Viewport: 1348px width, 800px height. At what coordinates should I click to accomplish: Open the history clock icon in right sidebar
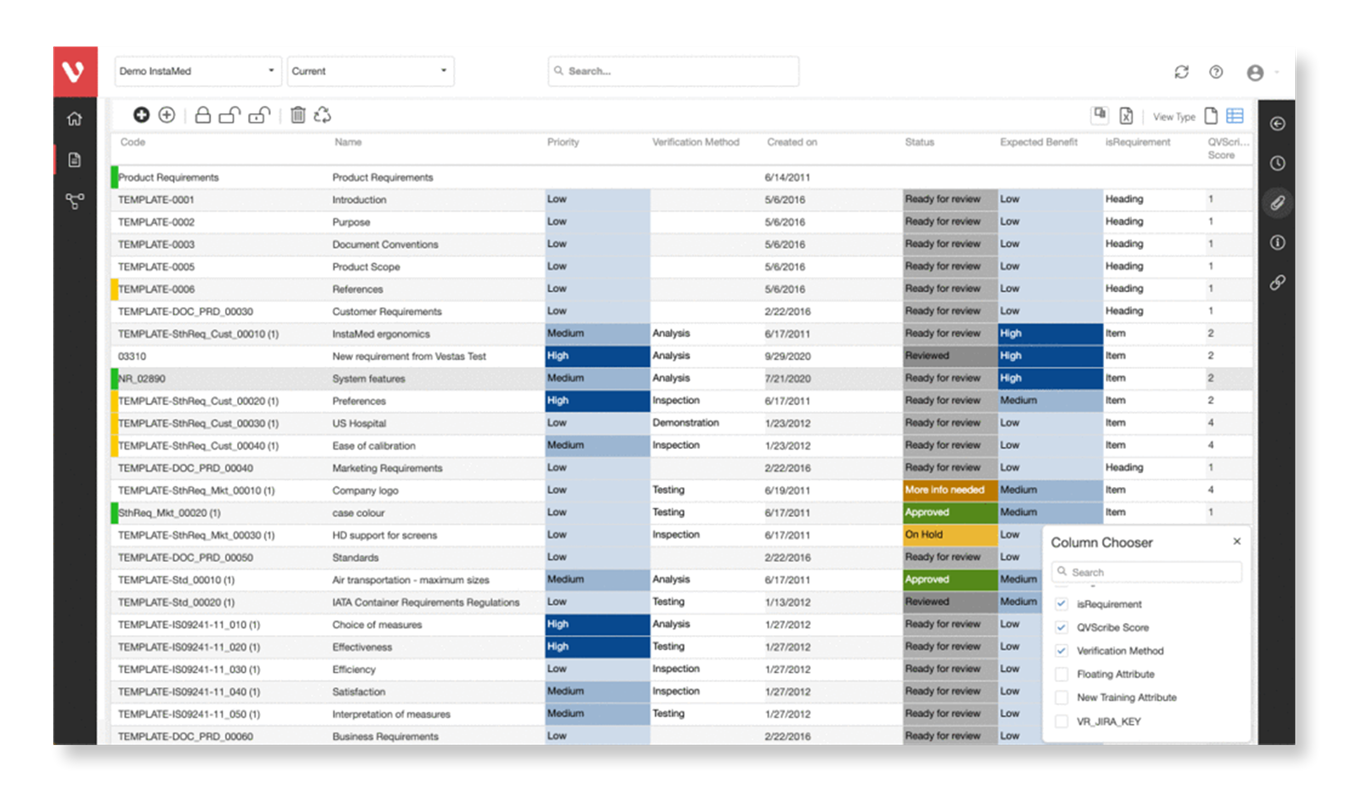[x=1277, y=163]
